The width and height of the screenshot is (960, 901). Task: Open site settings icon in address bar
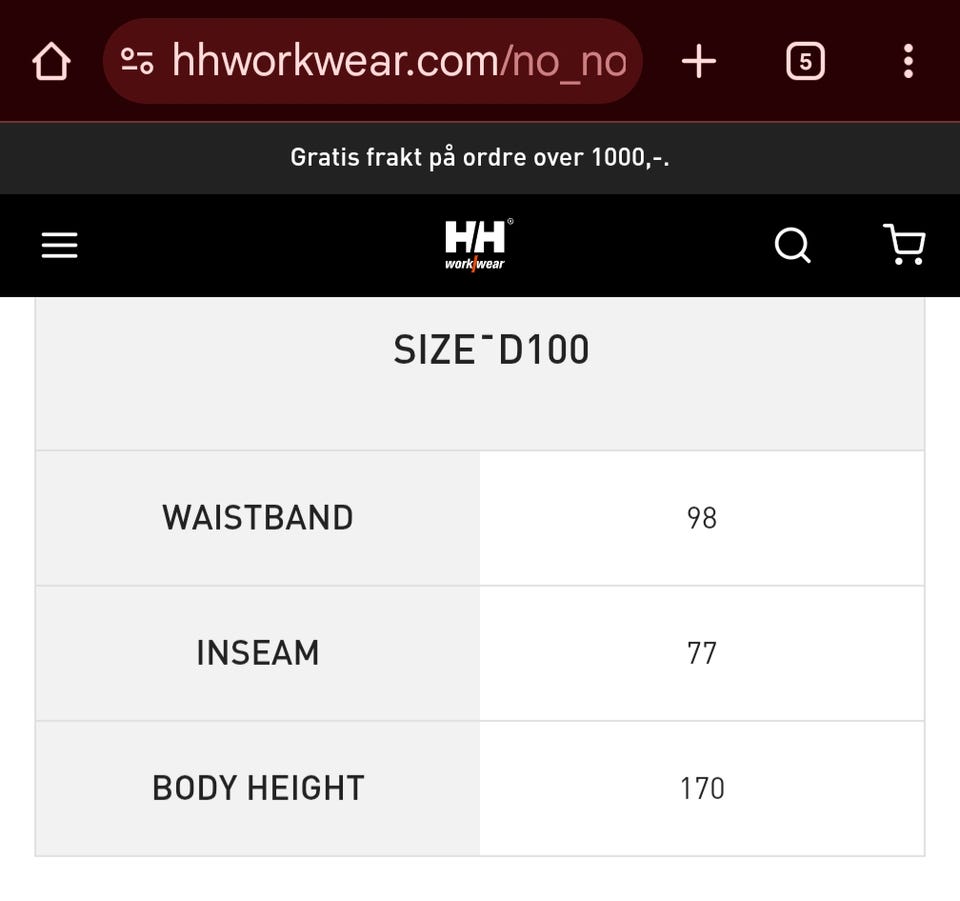tap(137, 61)
